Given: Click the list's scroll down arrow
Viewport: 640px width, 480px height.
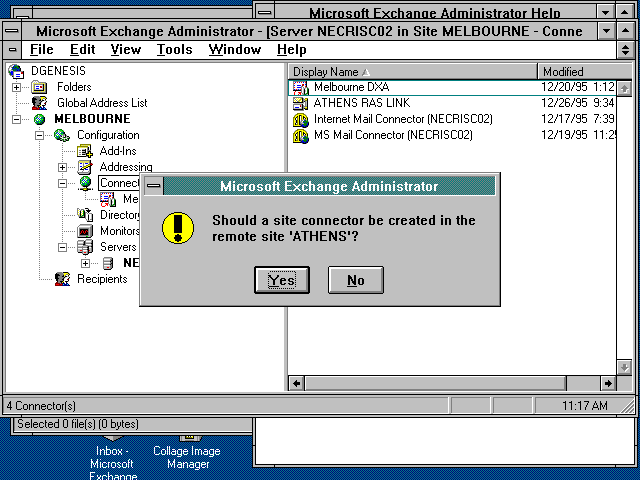Looking at the screenshot, I should (624, 367).
